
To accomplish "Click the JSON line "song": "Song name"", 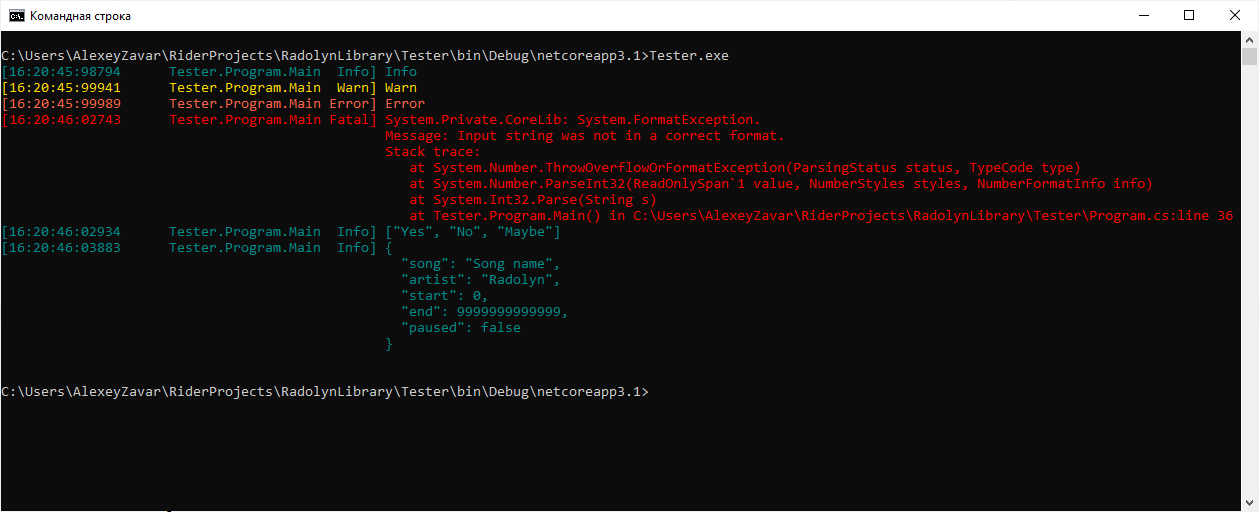I will (481, 264).
